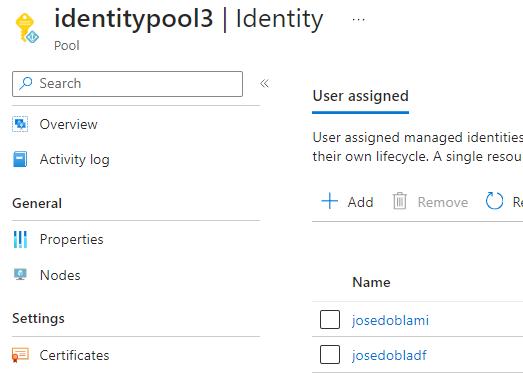Open the josedoblami identity link
The width and height of the screenshot is (523, 379).
[x=390, y=321]
